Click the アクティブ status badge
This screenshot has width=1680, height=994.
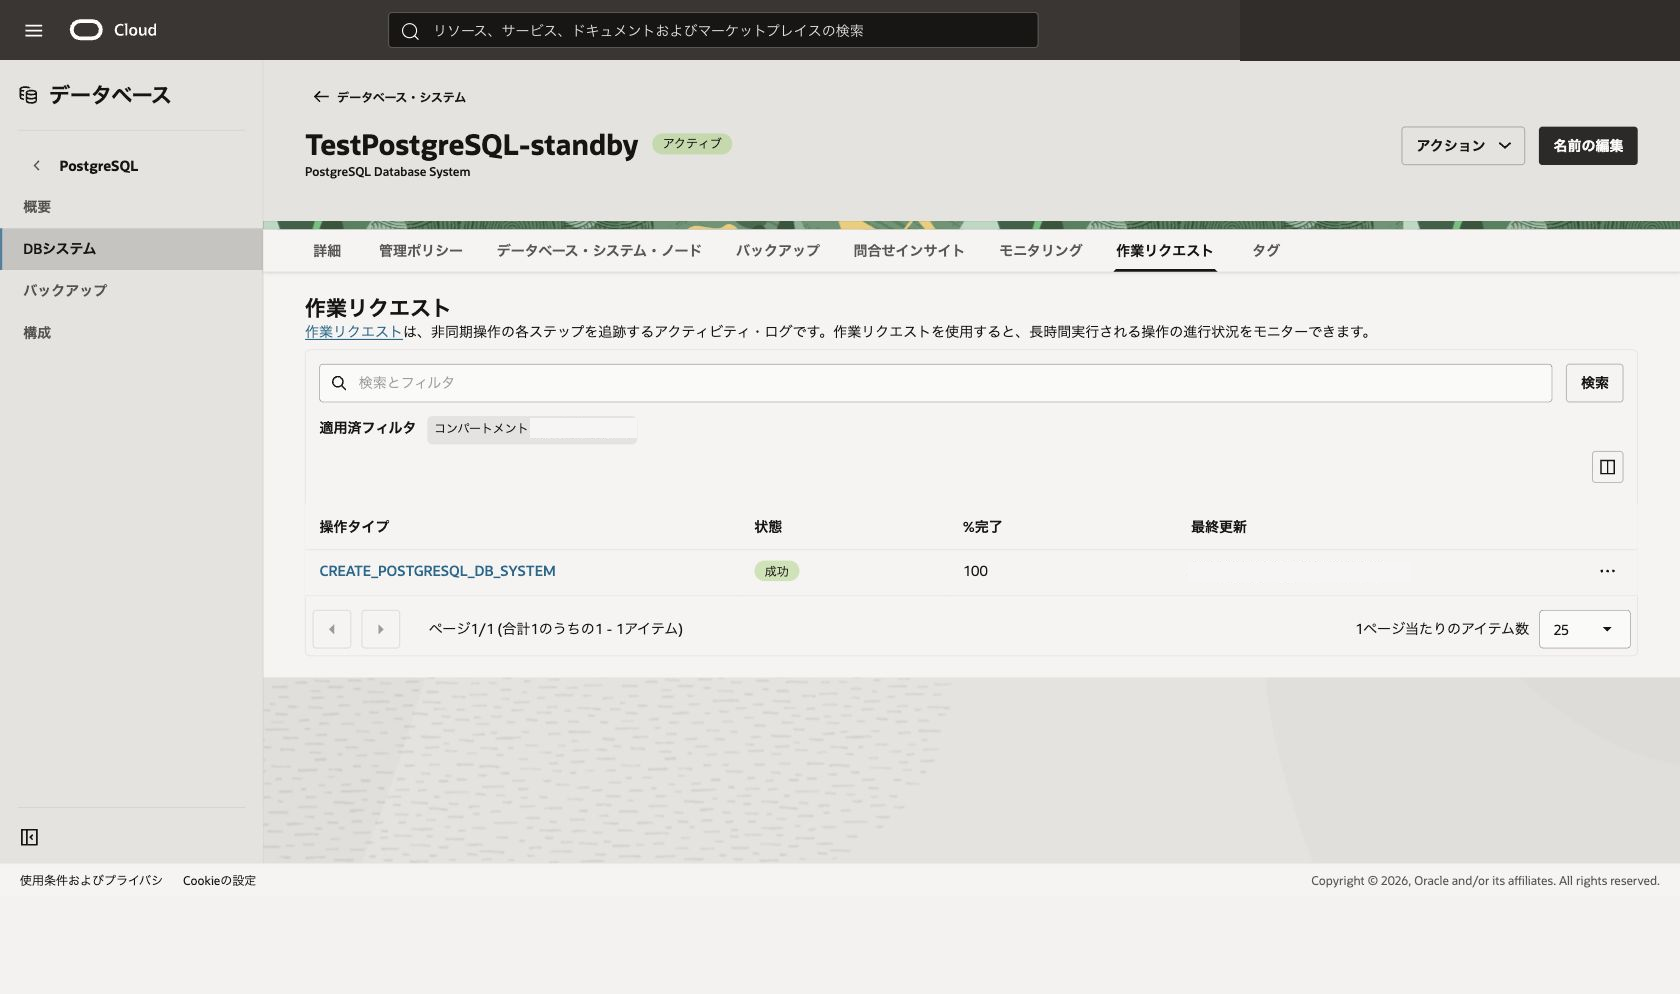click(692, 144)
